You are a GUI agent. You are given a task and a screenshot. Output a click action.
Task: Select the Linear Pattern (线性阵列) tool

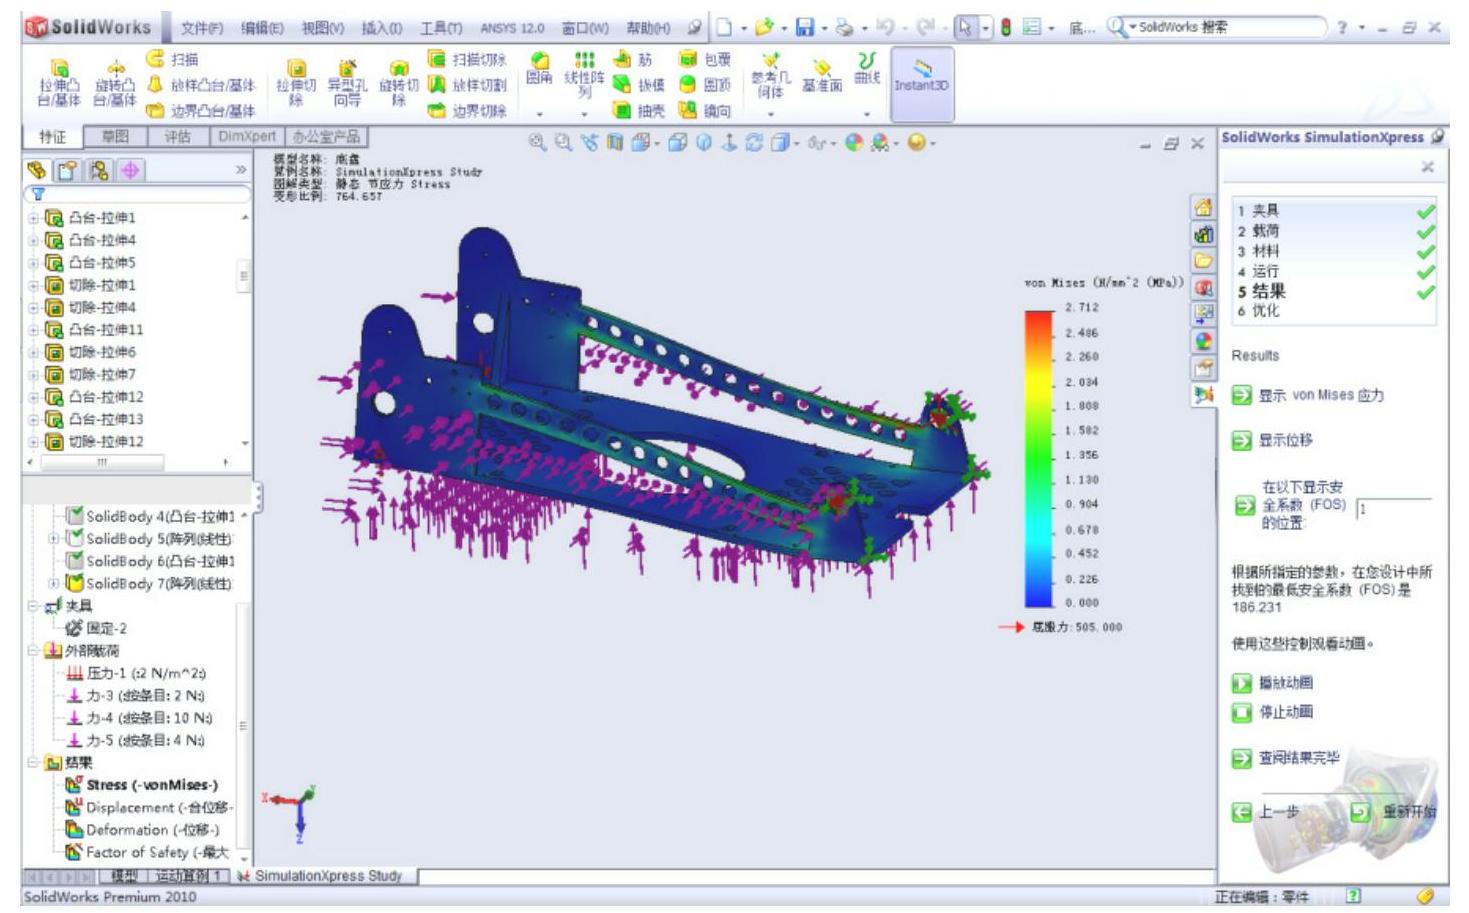coord(584,76)
